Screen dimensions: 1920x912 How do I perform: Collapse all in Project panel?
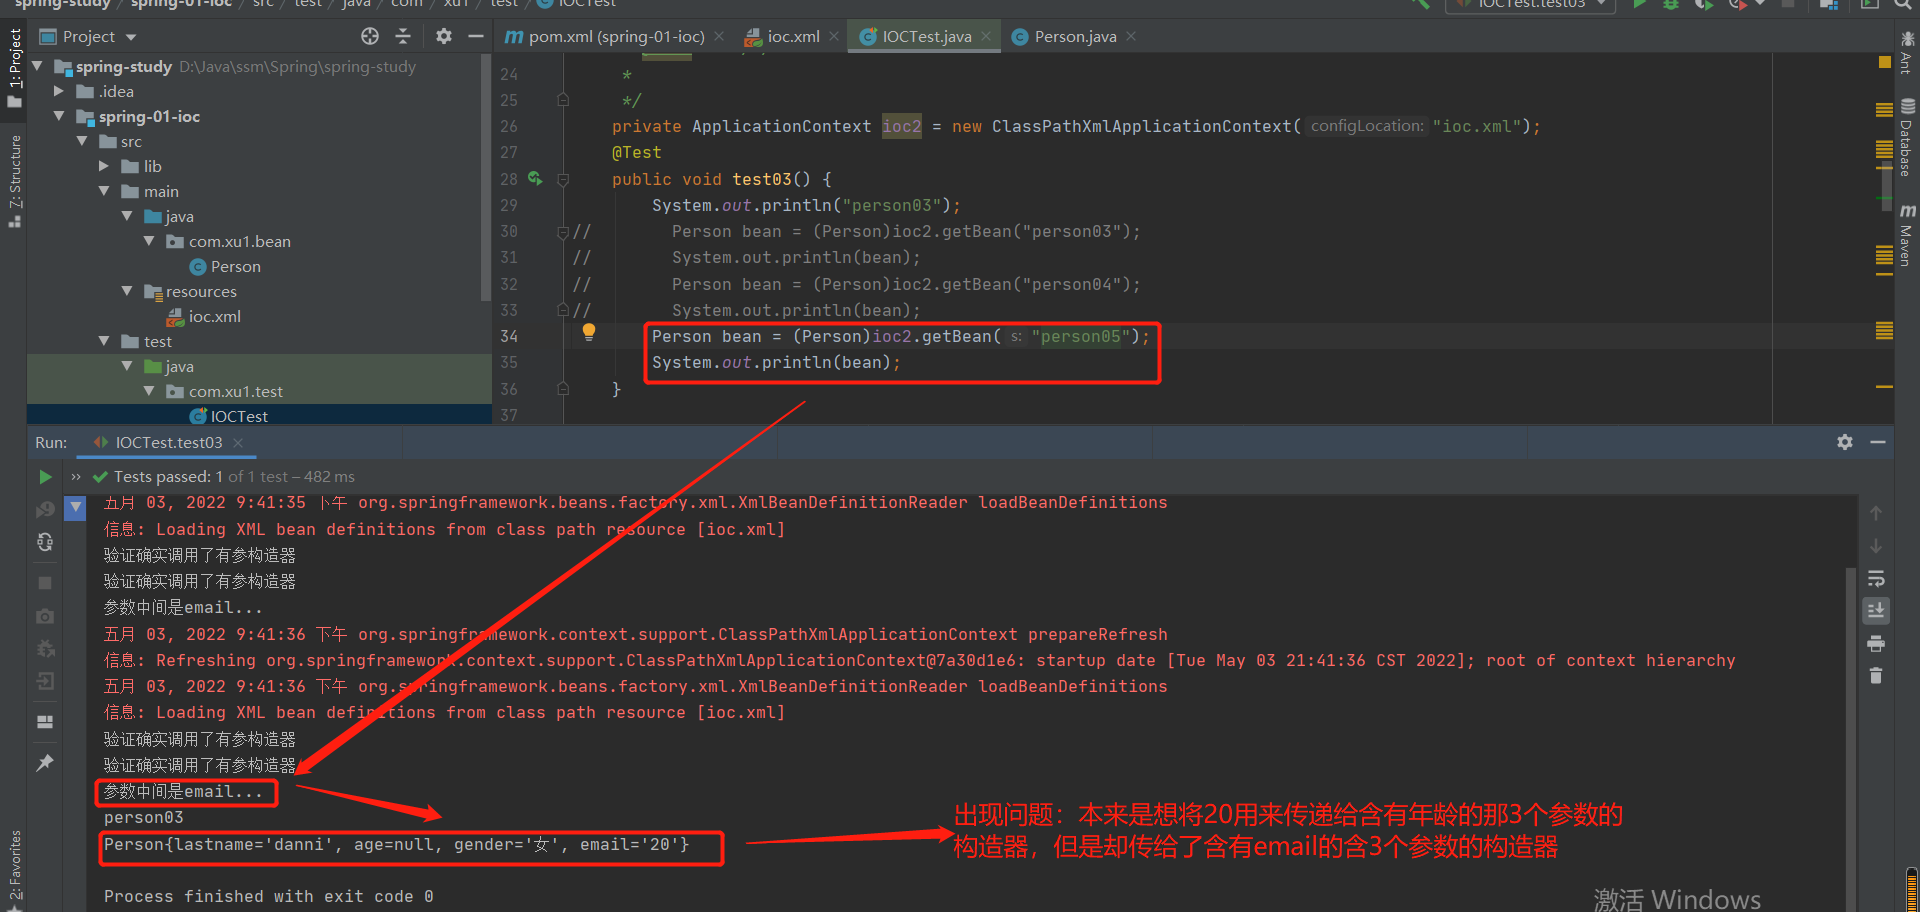pyautogui.click(x=403, y=36)
